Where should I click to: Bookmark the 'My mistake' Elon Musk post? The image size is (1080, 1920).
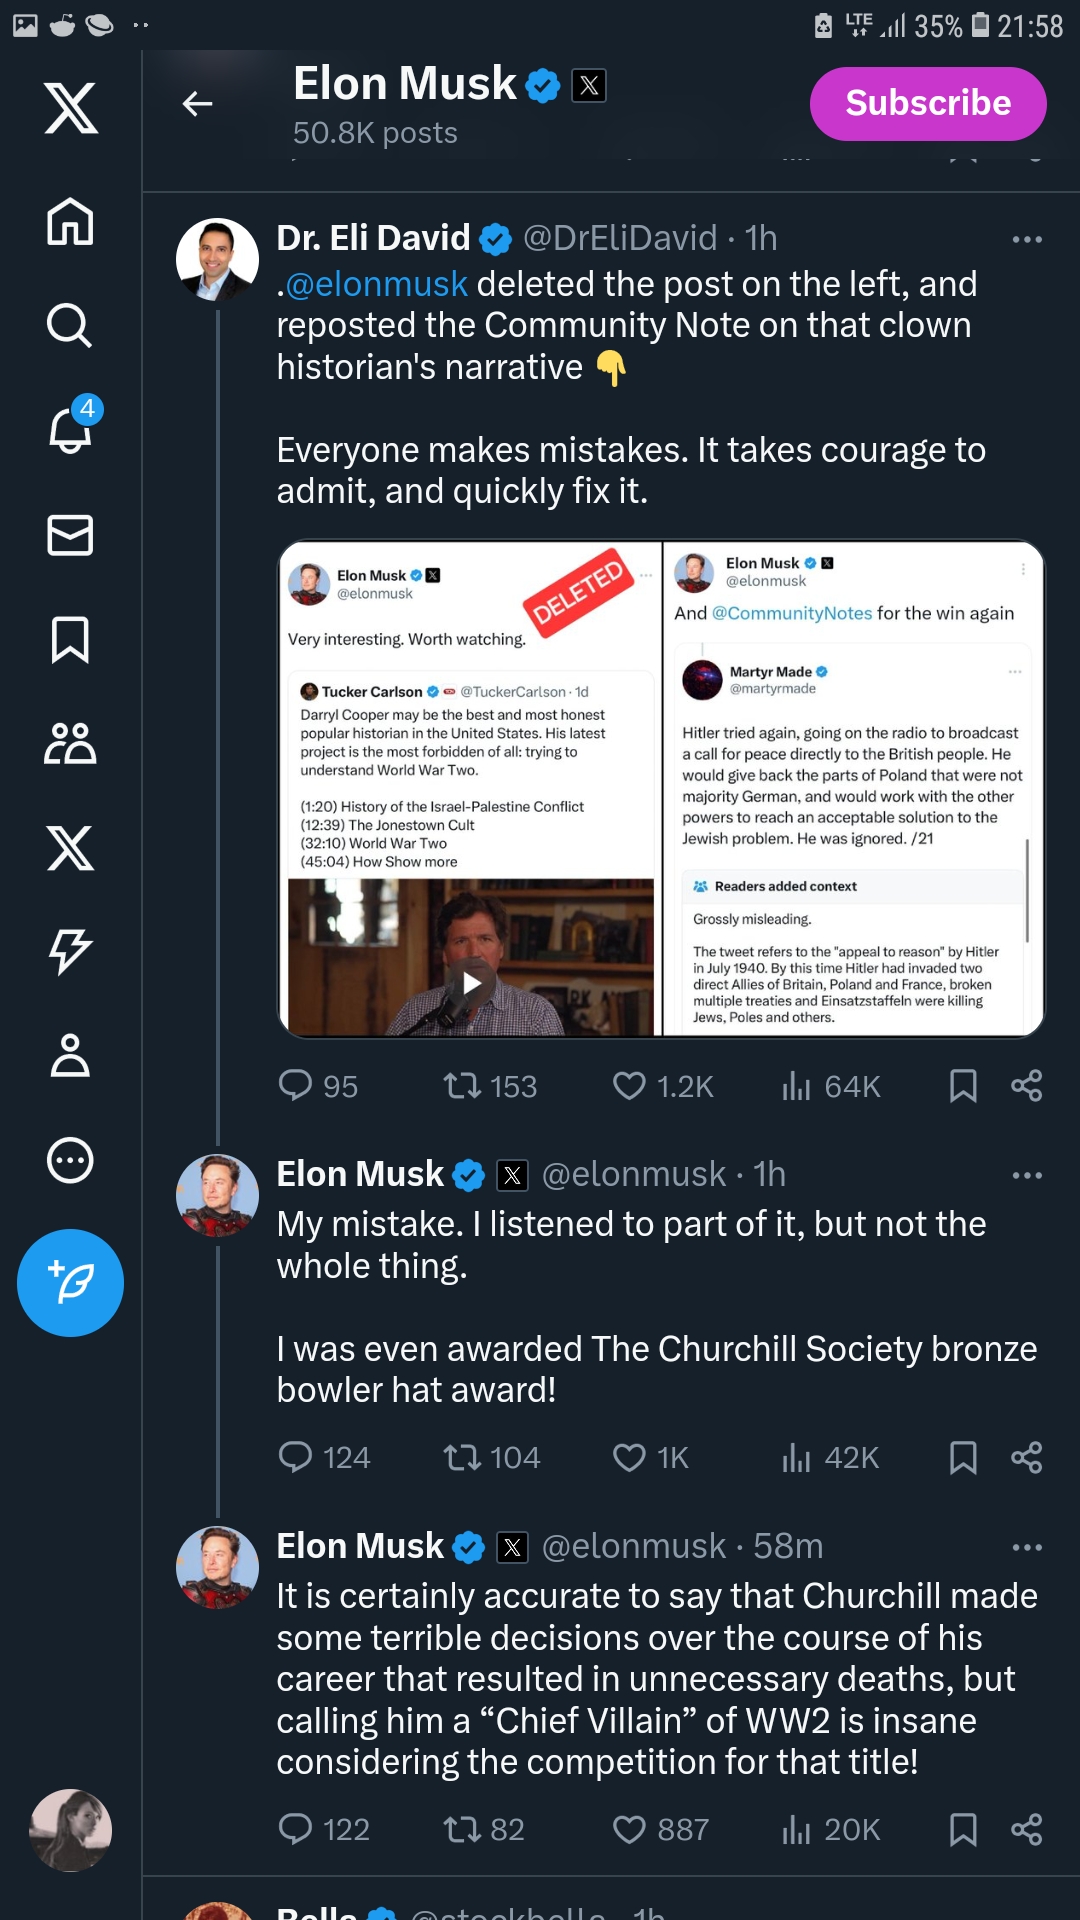click(962, 1458)
